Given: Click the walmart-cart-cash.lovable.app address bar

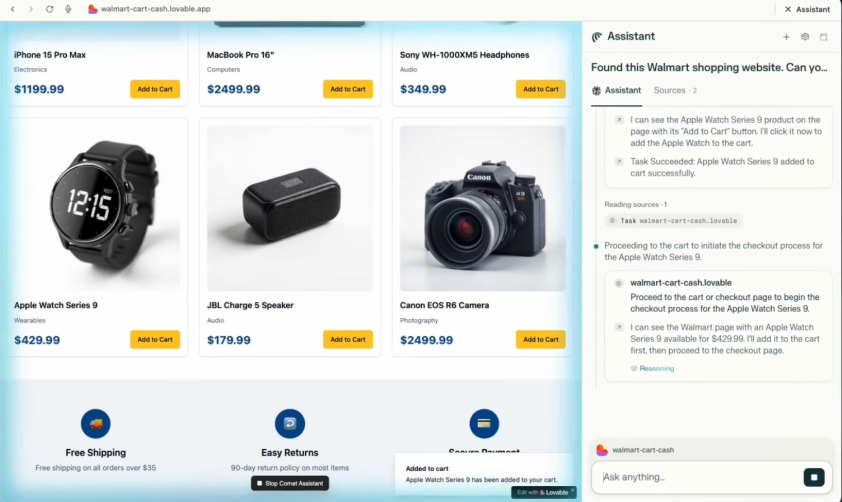Looking at the screenshot, I should click(155, 9).
